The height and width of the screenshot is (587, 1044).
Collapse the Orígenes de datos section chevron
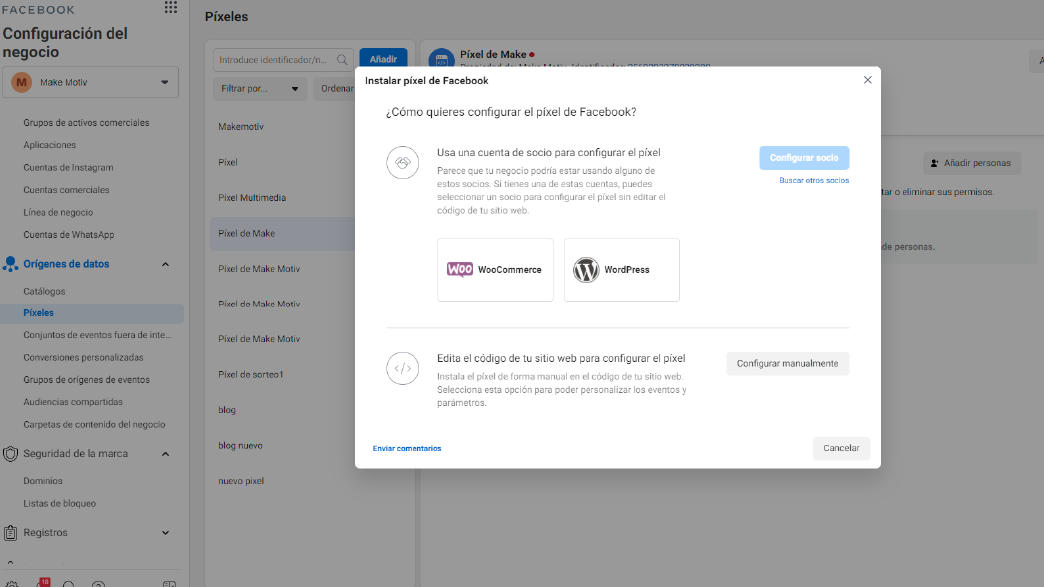point(165,264)
